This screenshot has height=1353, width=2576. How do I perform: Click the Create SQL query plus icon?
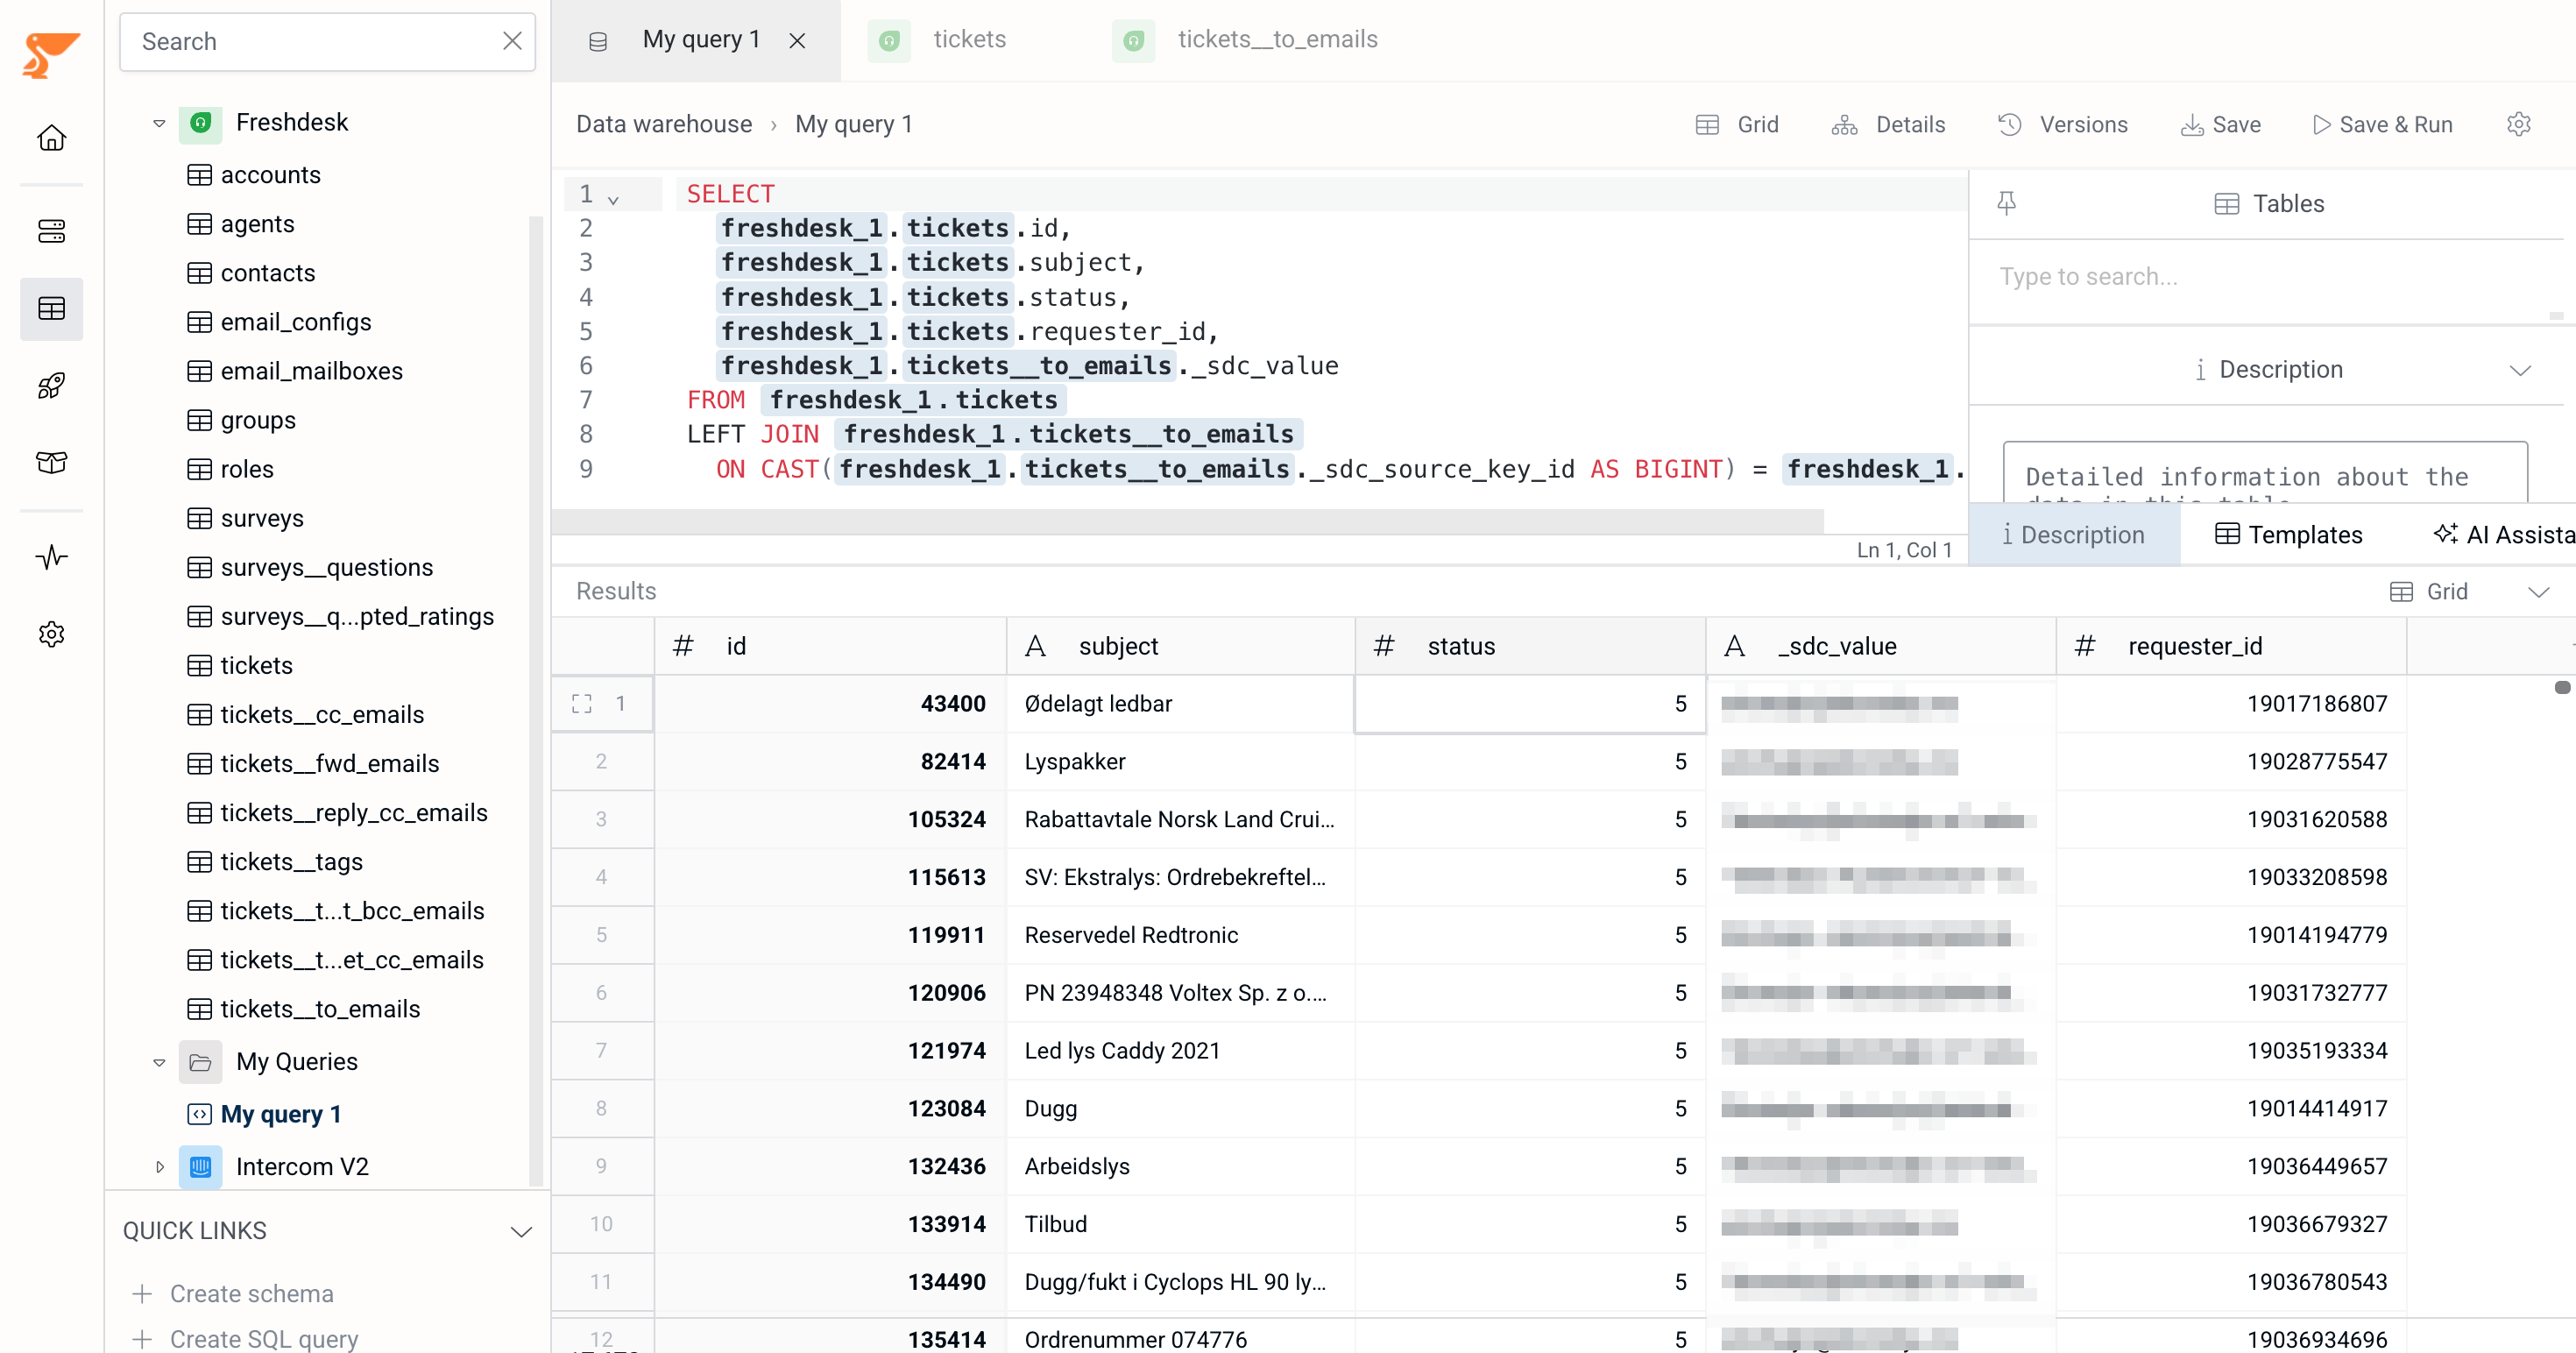coord(142,1339)
